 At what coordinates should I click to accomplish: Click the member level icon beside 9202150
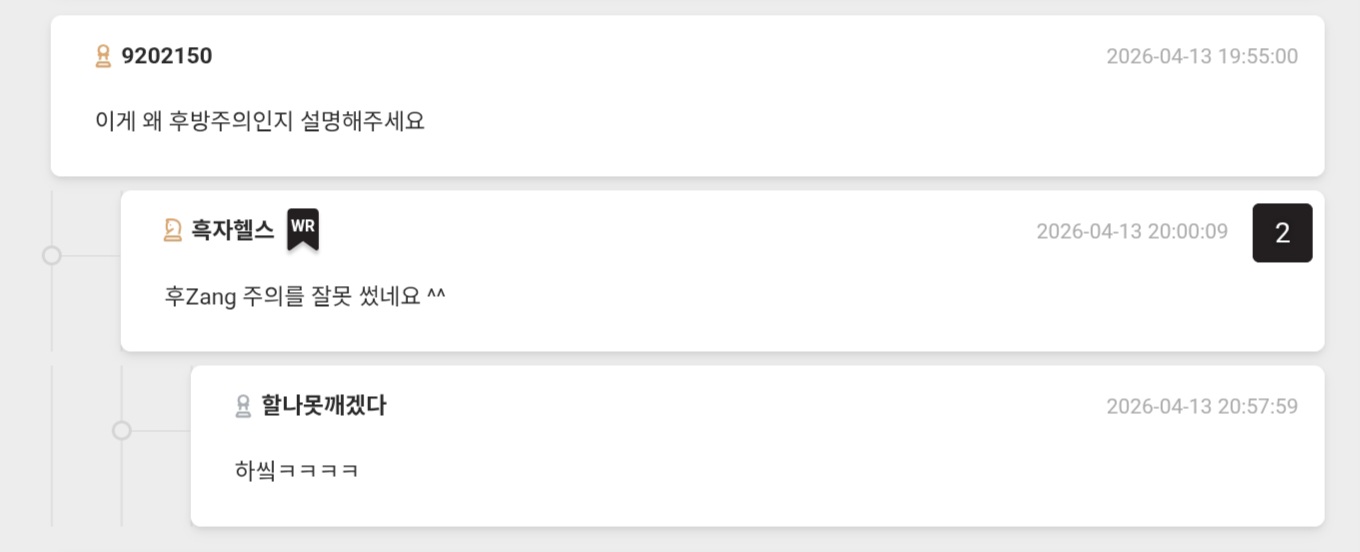(103, 56)
